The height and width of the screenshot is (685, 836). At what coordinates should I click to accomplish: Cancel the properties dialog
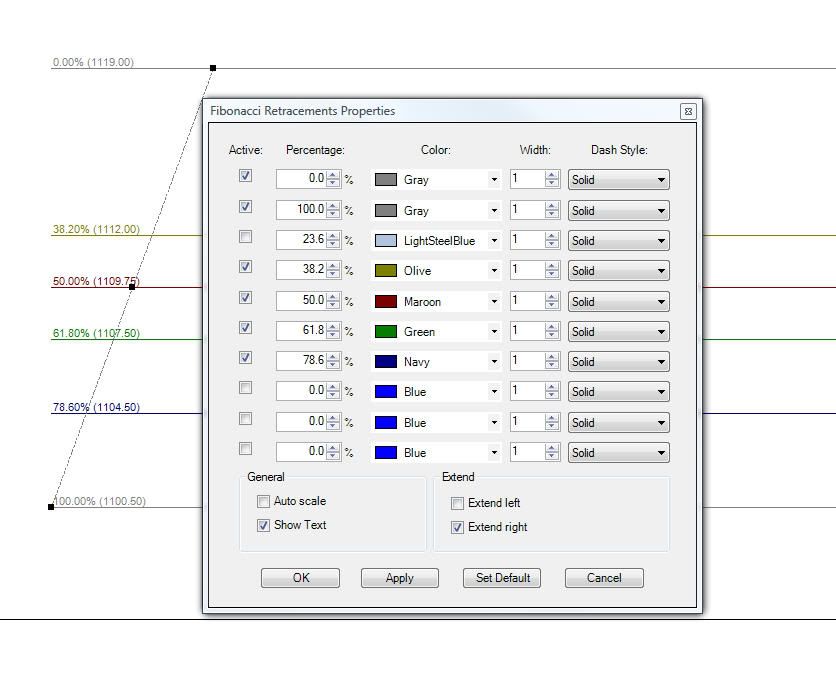(604, 578)
